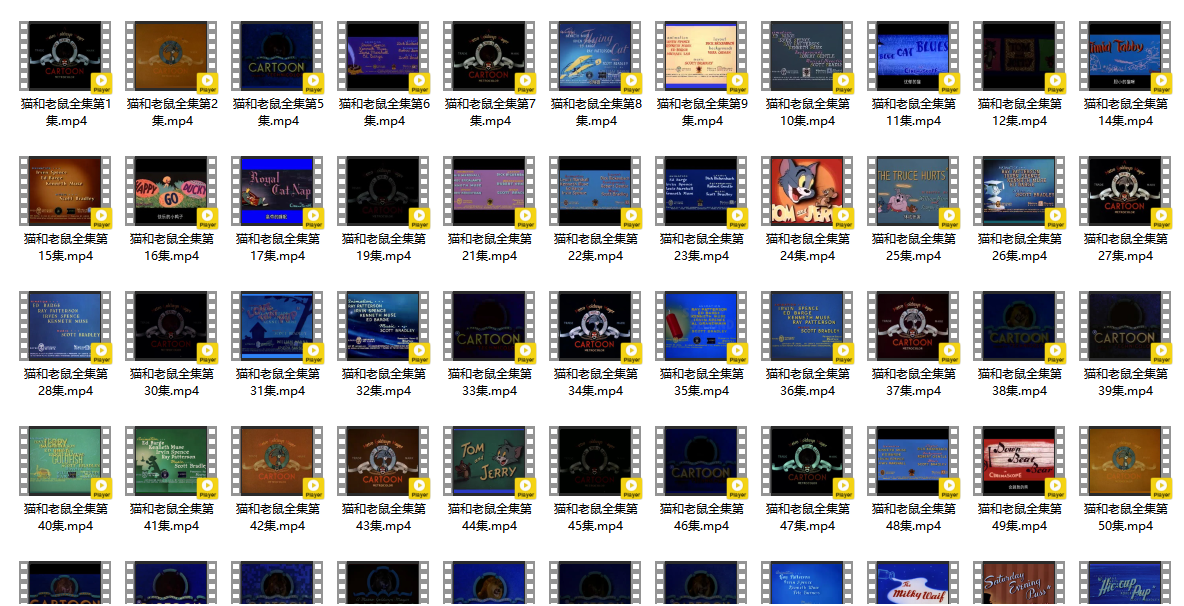Click file name 猫和老鼠全集第15集.mp4
The width and height of the screenshot is (1184, 606).
[x=66, y=247]
